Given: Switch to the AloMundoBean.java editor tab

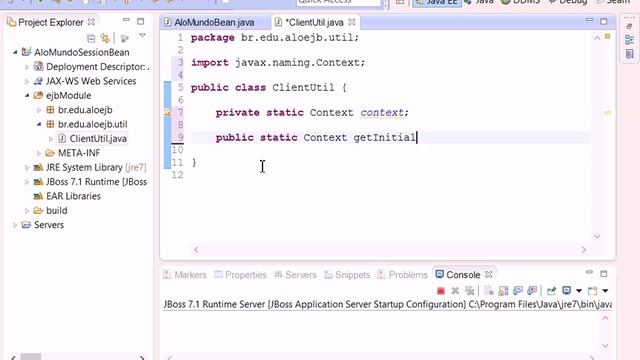Looking at the screenshot, I should (214, 22).
